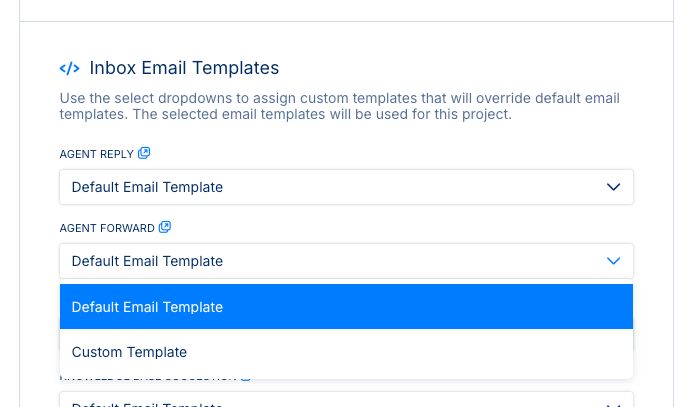
Task: Expand the Agent Reply template dropdown
Action: coord(346,187)
